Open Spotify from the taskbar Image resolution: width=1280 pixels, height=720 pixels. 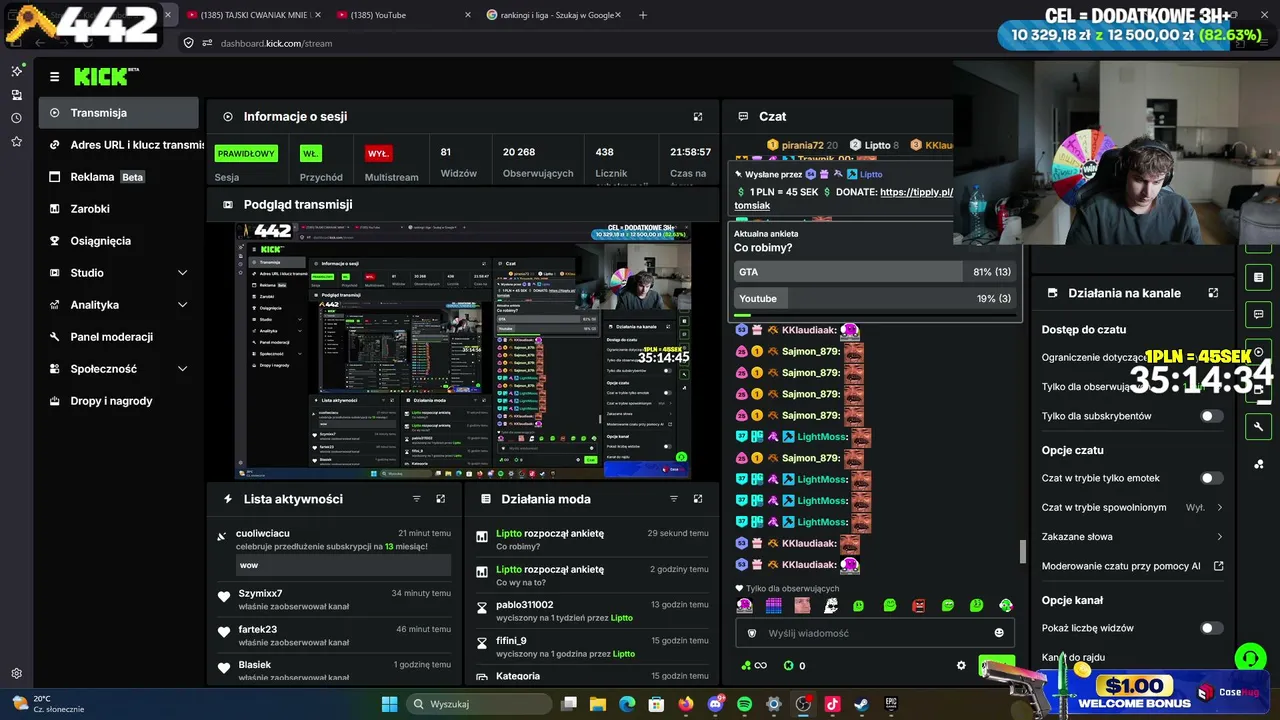click(x=744, y=704)
